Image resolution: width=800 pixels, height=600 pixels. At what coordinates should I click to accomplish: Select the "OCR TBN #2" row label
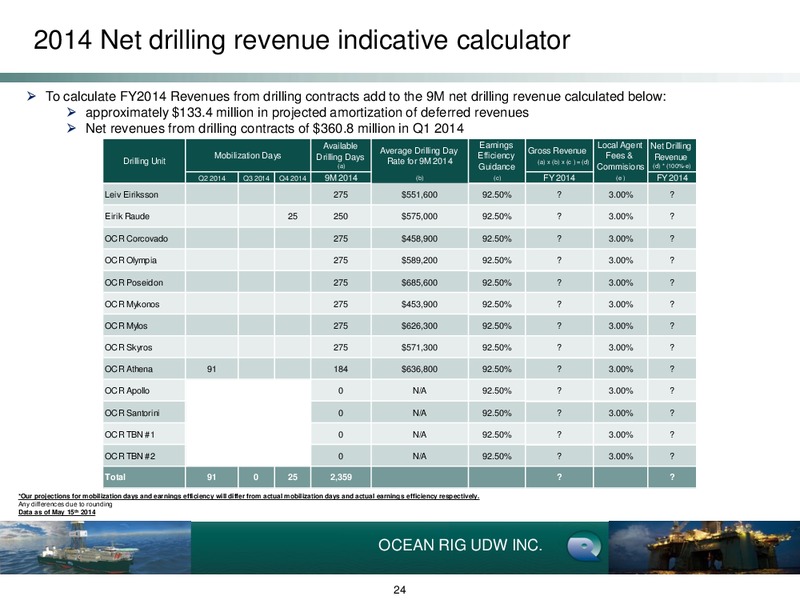click(x=130, y=456)
